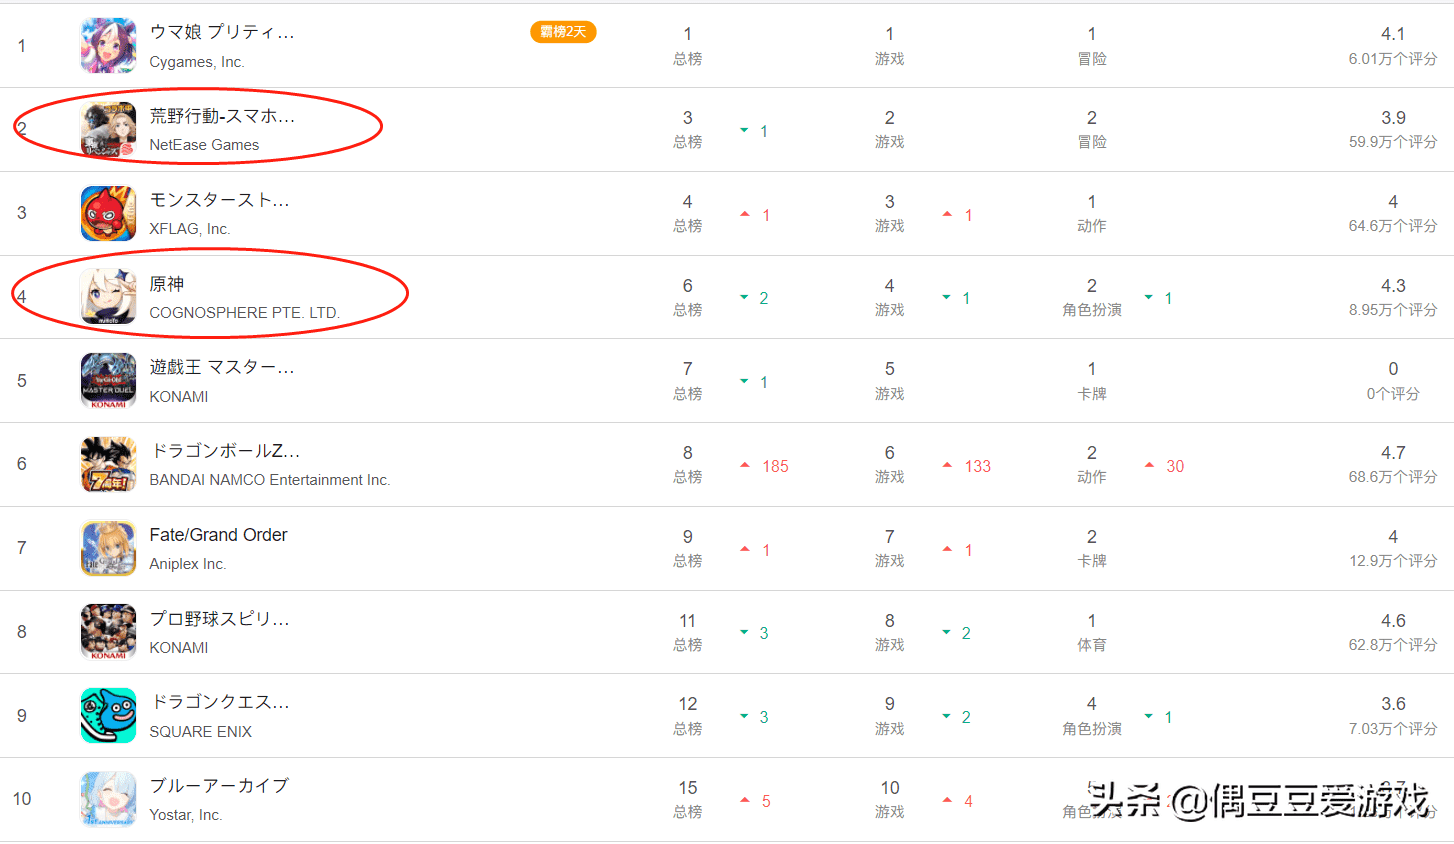Click 0个评分 for 遊戯王 マスター
Viewport: 1454px width, 844px height.
click(x=1393, y=394)
